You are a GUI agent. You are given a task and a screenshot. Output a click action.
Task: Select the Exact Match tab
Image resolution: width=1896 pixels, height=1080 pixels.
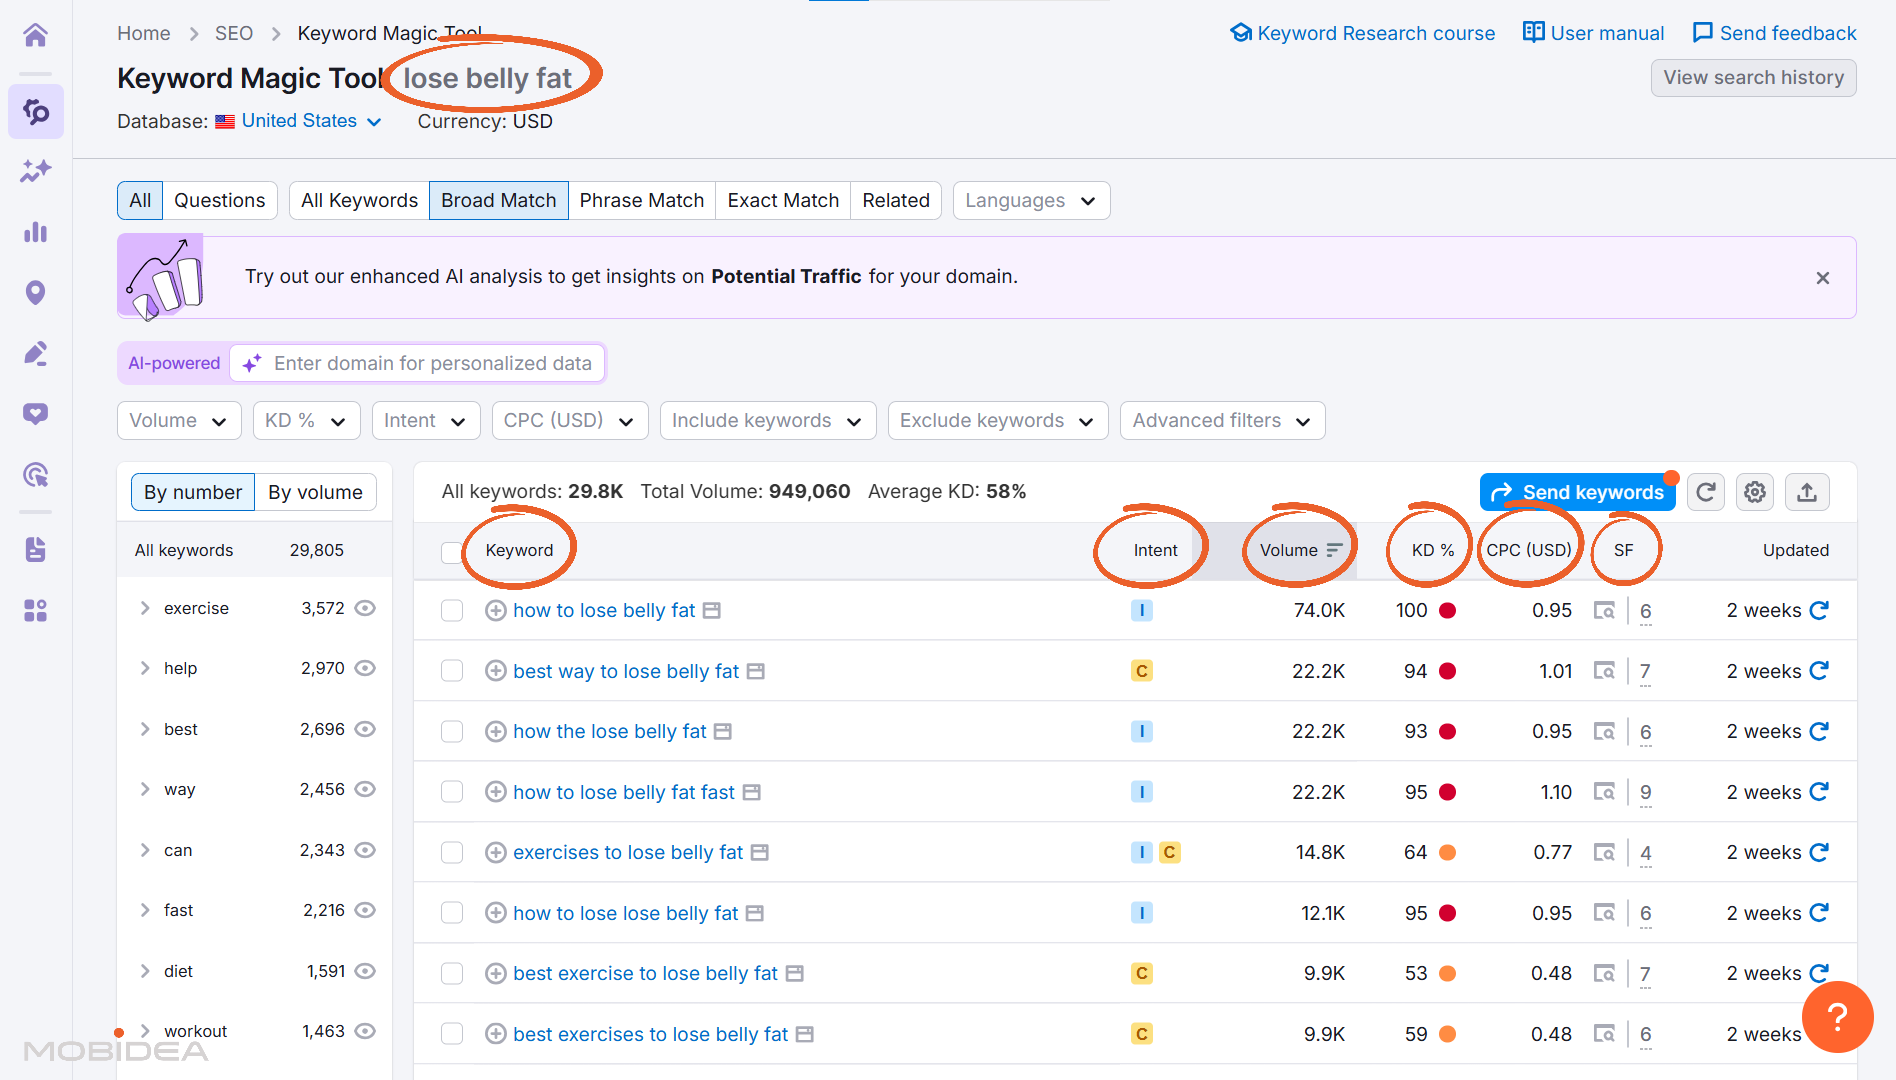pyautogui.click(x=783, y=201)
